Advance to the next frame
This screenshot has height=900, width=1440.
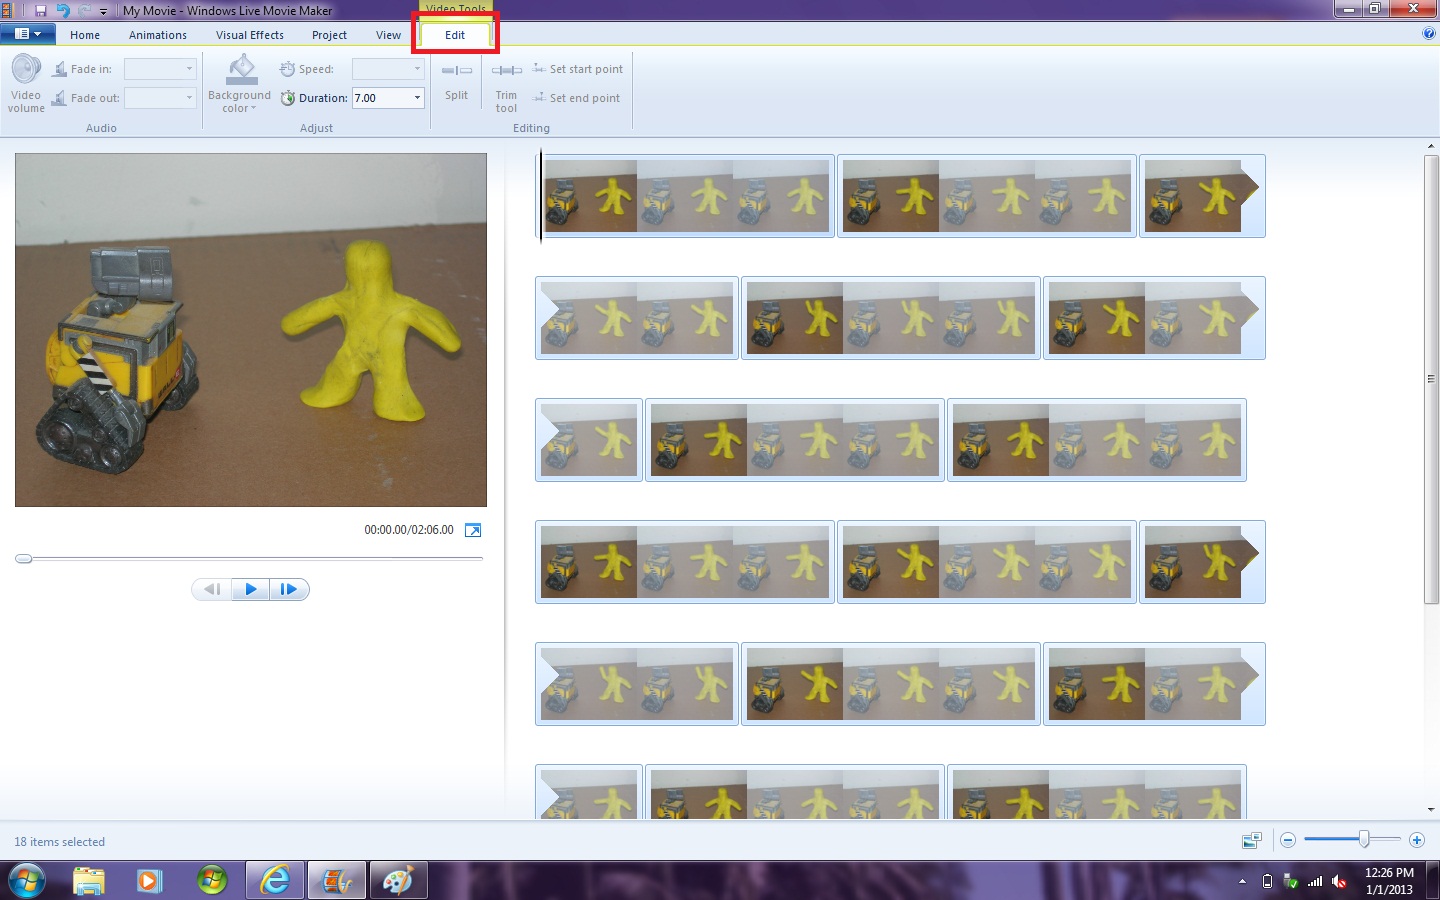tap(289, 590)
